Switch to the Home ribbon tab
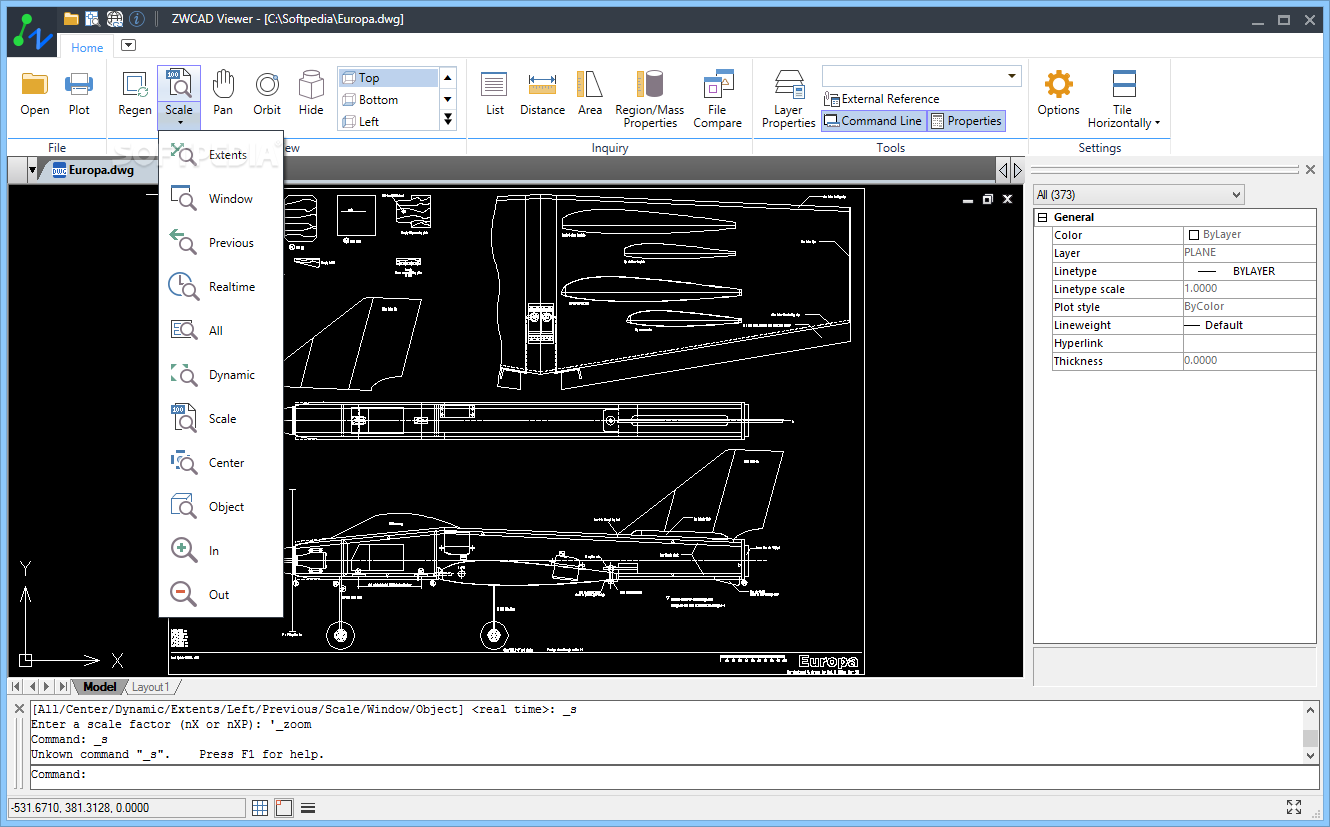 [87, 47]
